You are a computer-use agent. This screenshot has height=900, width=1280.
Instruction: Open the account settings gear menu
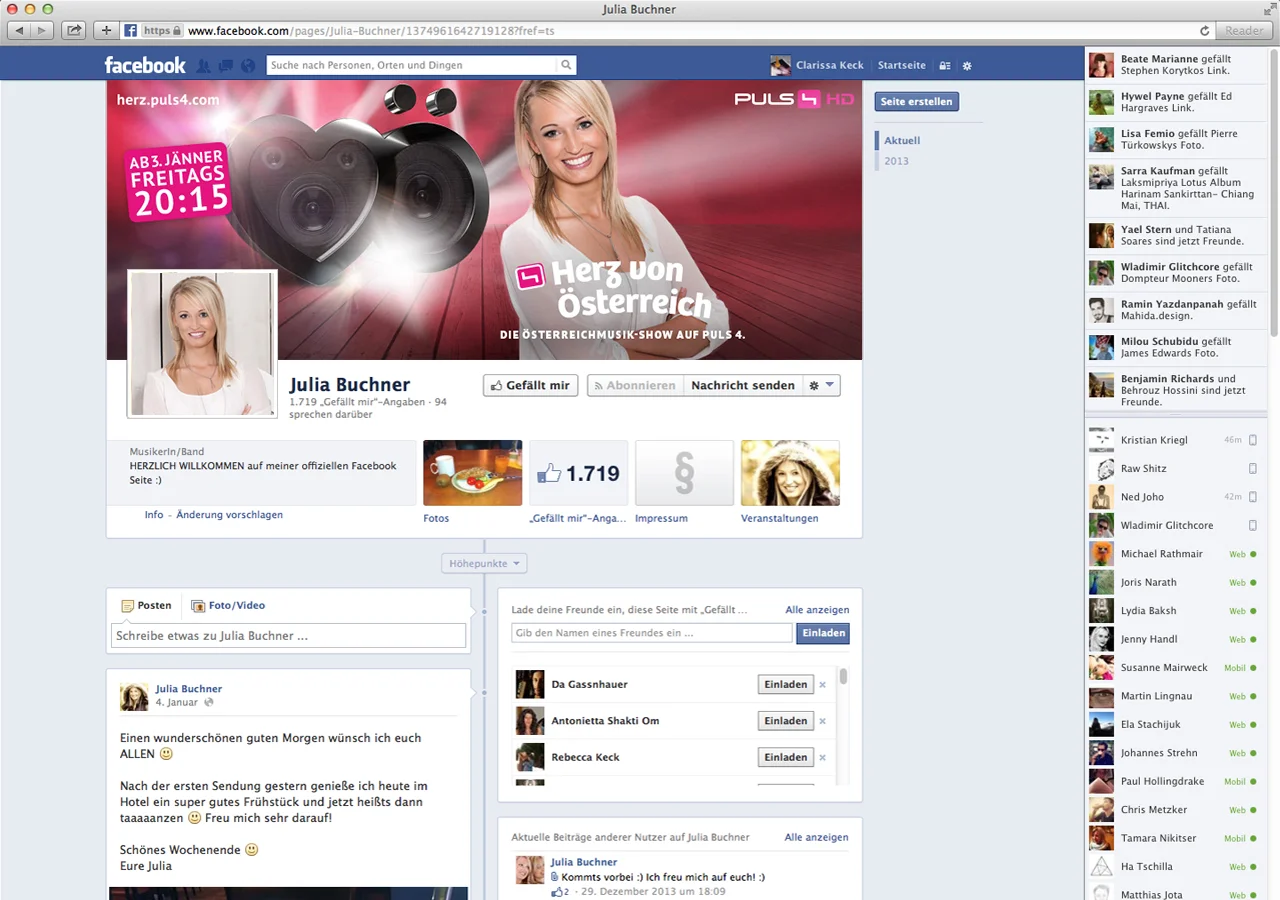[967, 66]
